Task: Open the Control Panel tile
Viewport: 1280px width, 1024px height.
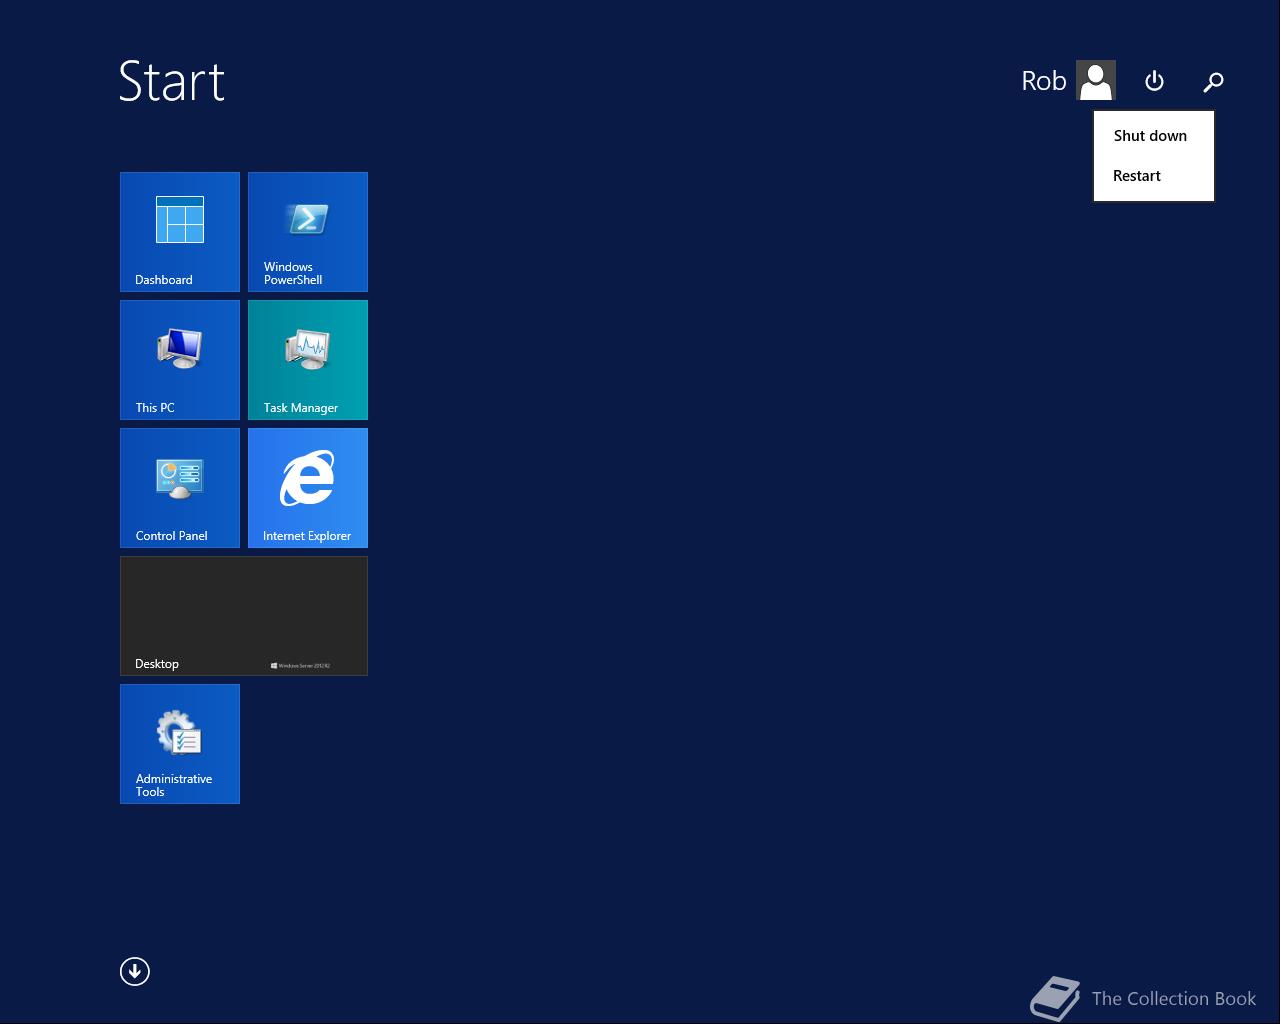Action: (180, 488)
